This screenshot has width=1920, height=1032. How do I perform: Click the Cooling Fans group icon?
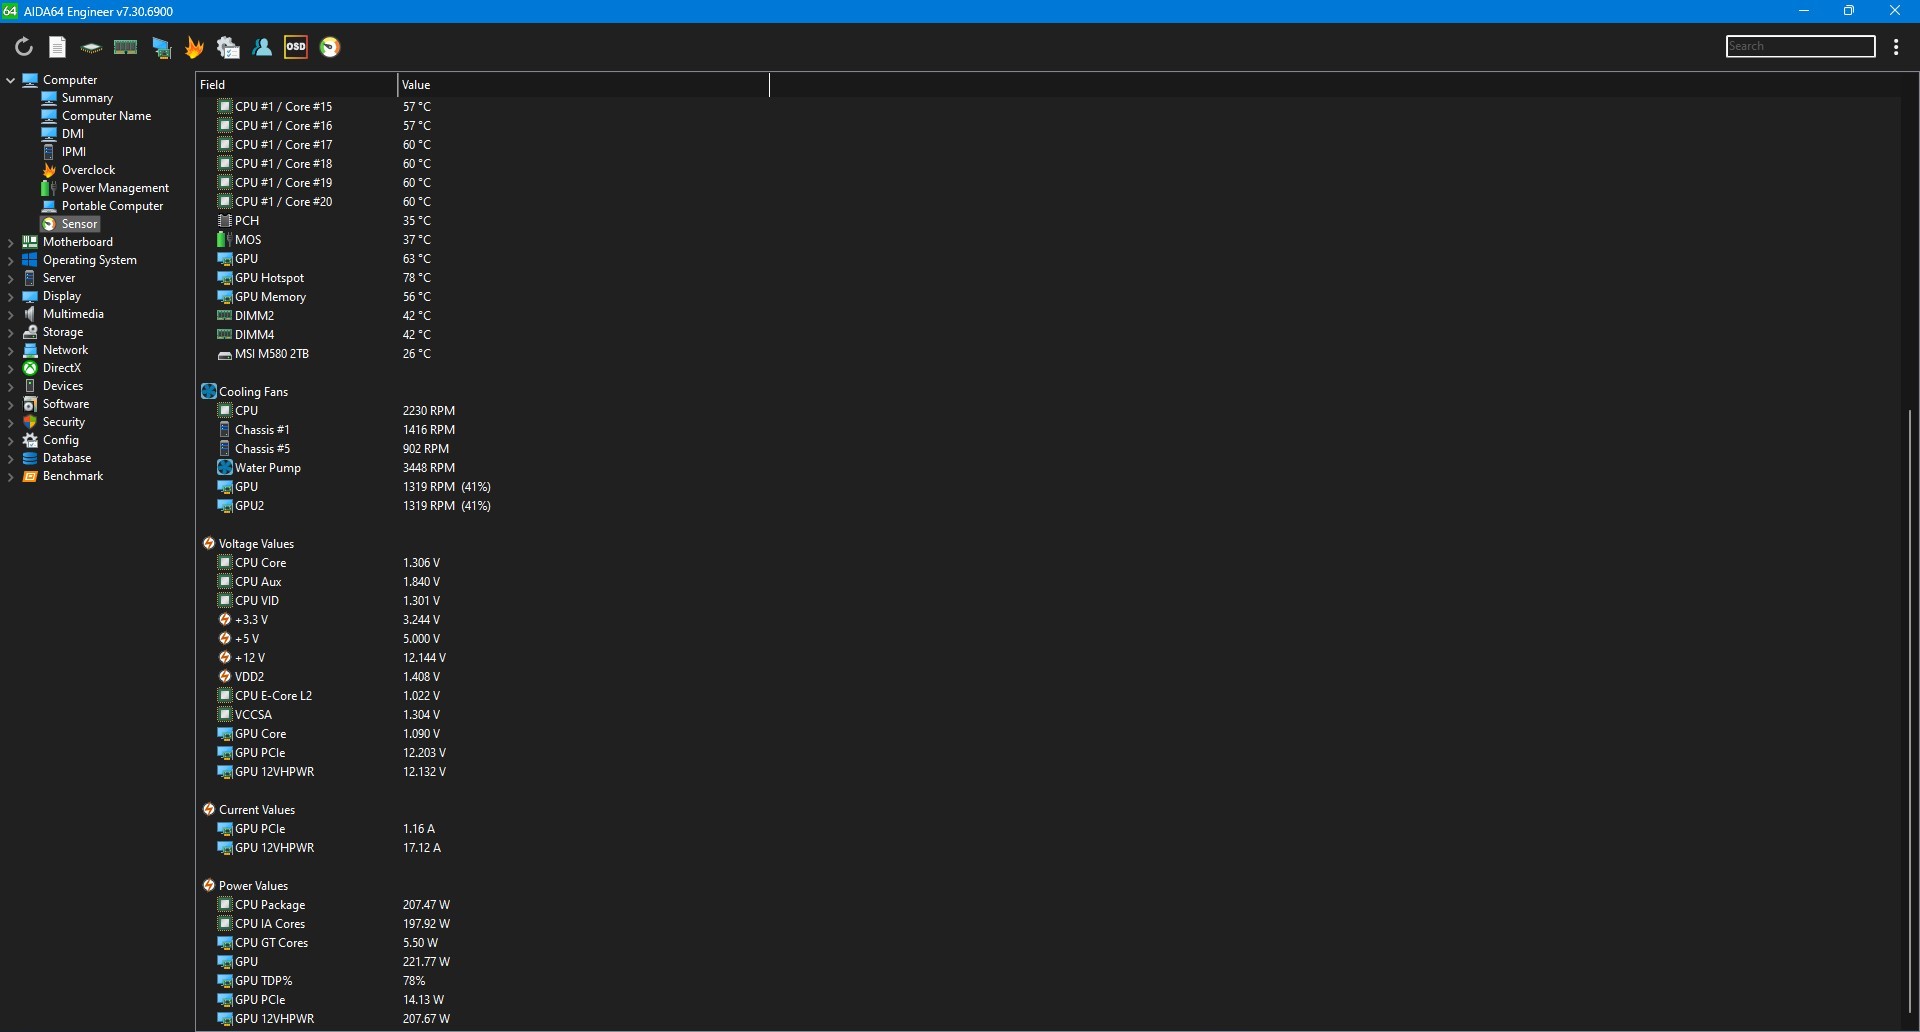[x=209, y=391]
